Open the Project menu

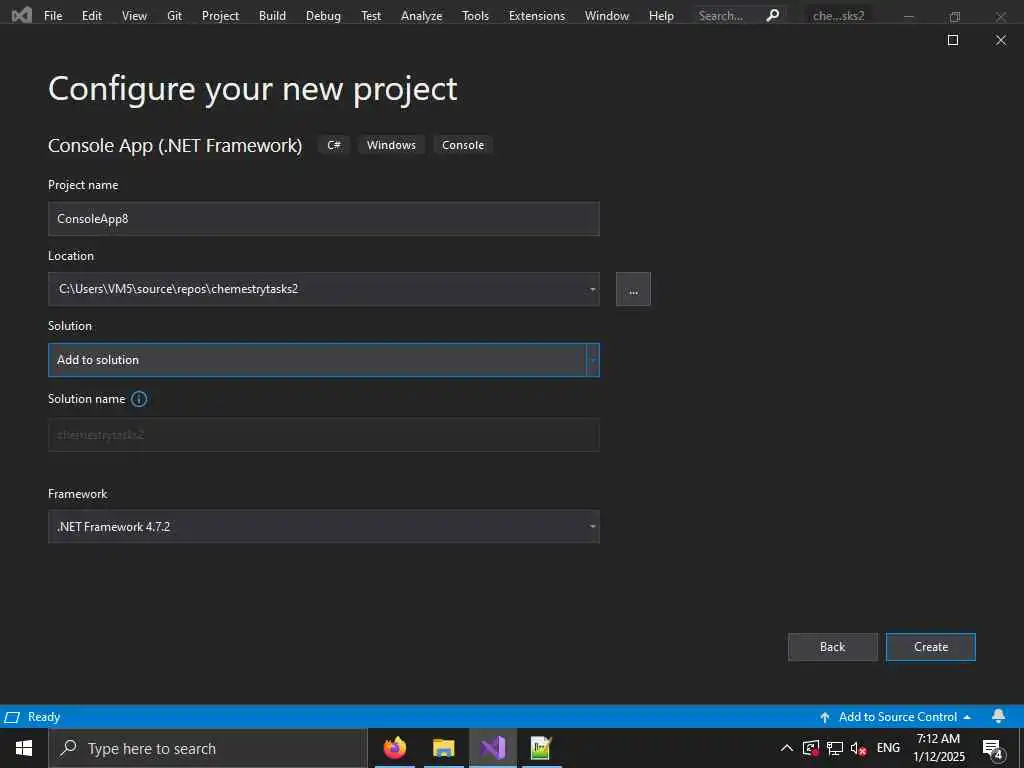(220, 16)
